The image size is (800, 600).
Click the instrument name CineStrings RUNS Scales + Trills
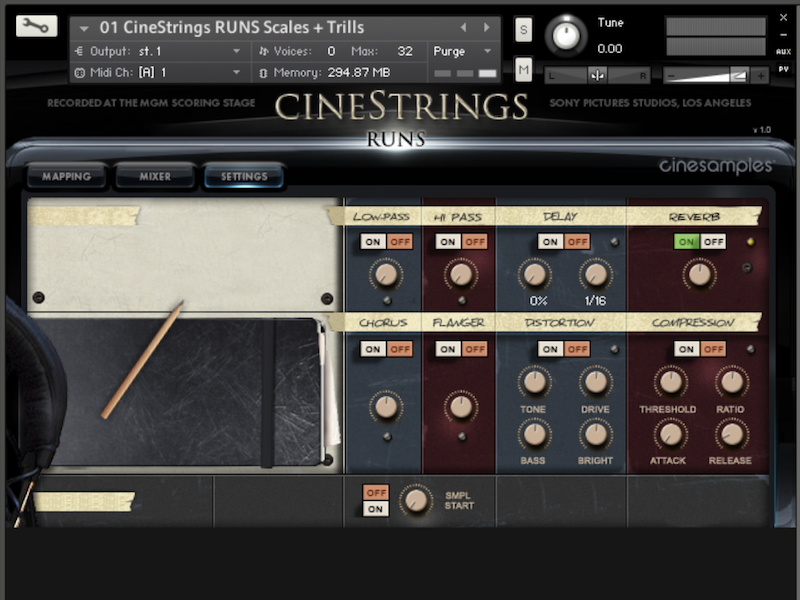click(x=232, y=28)
